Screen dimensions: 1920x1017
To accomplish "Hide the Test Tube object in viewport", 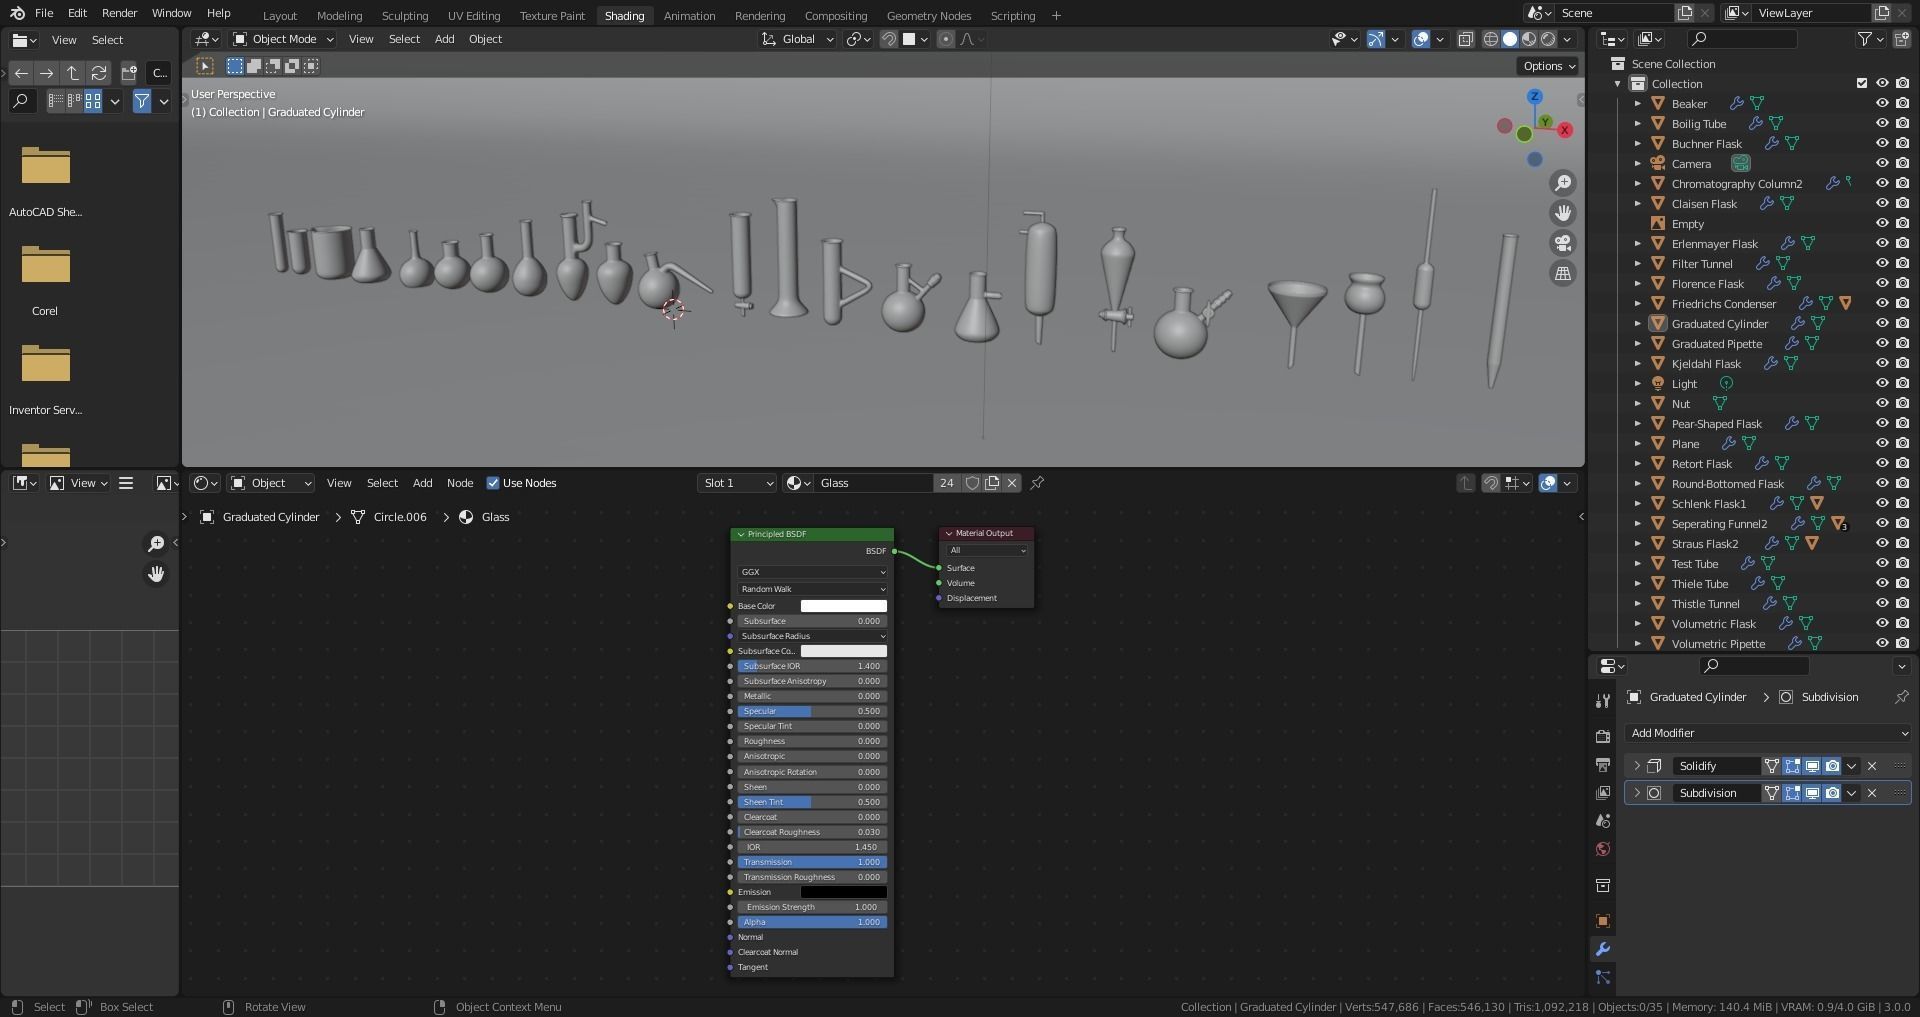I will 1882,563.
